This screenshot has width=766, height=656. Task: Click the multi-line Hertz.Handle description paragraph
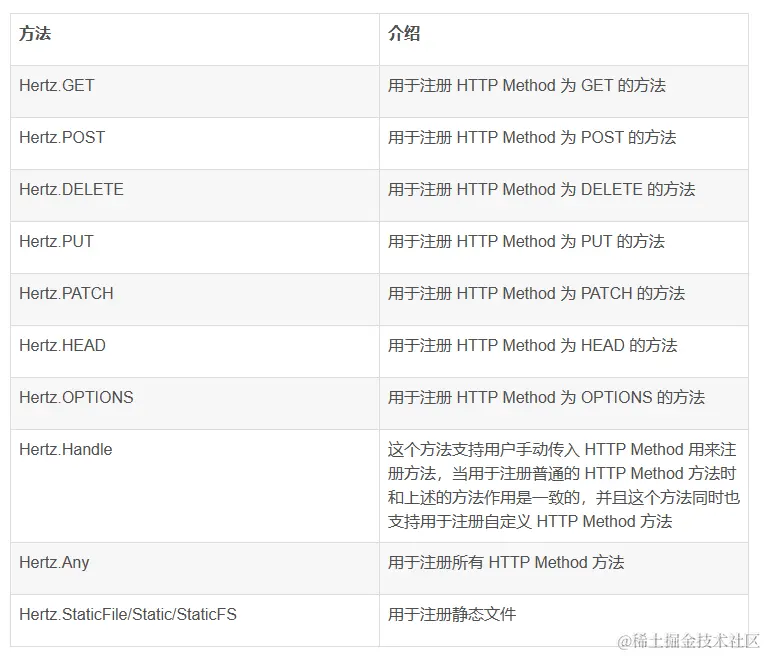562,486
